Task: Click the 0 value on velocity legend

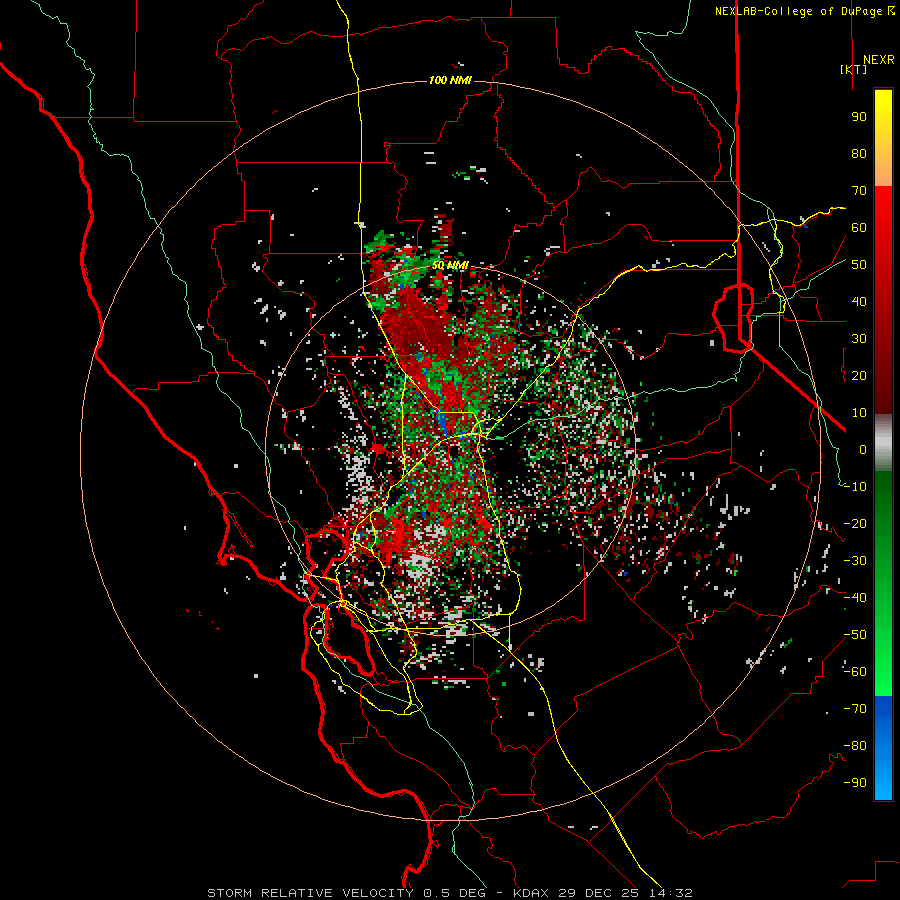Action: [x=863, y=449]
